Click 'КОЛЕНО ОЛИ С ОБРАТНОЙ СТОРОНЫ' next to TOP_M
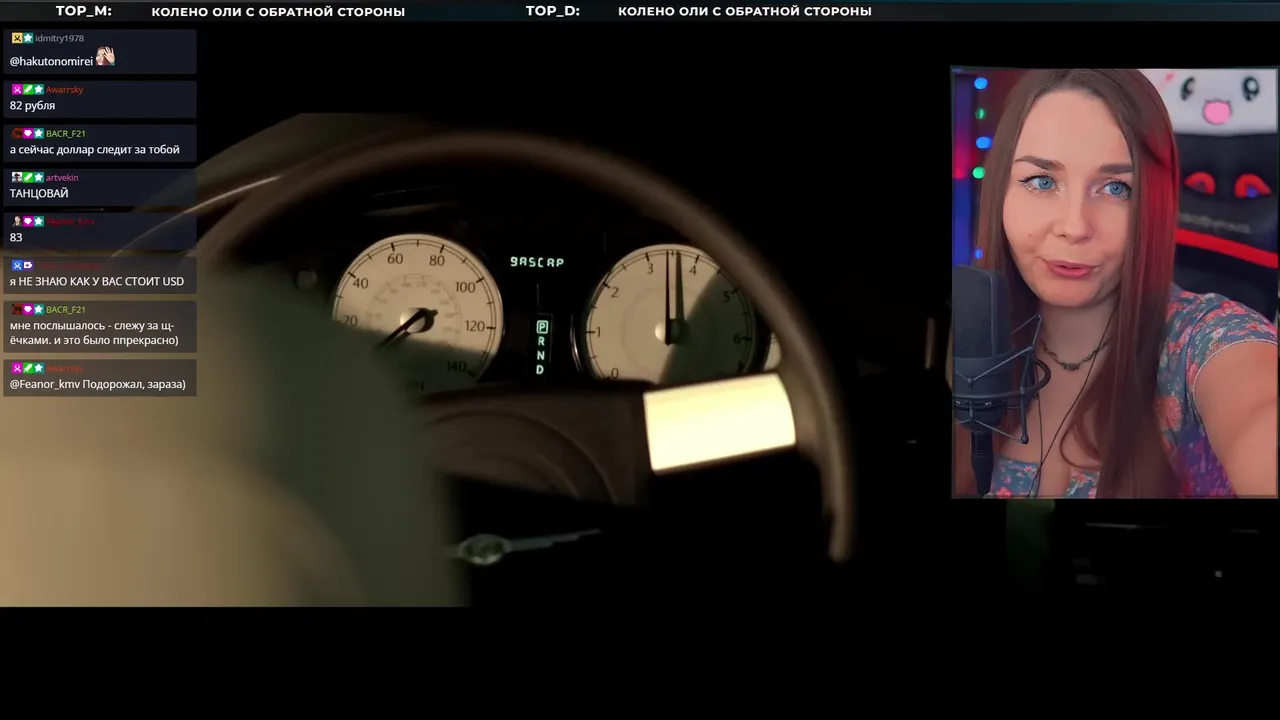 click(278, 12)
